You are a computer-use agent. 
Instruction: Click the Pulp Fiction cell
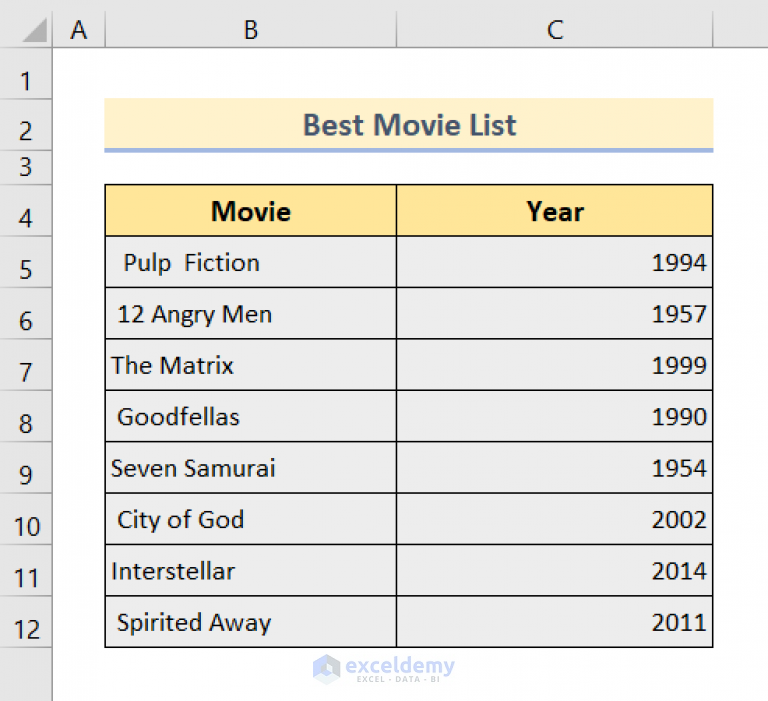(250, 262)
